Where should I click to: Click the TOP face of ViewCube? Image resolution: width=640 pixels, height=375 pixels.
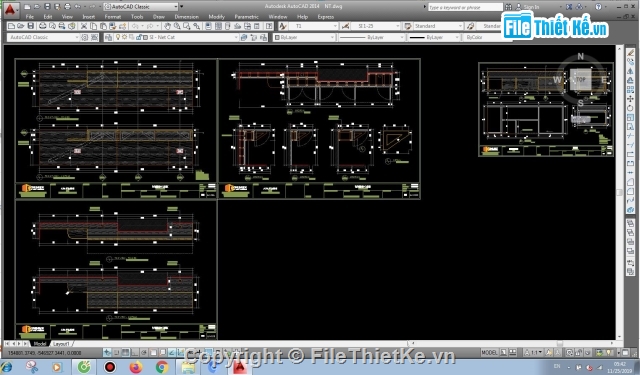(580, 80)
